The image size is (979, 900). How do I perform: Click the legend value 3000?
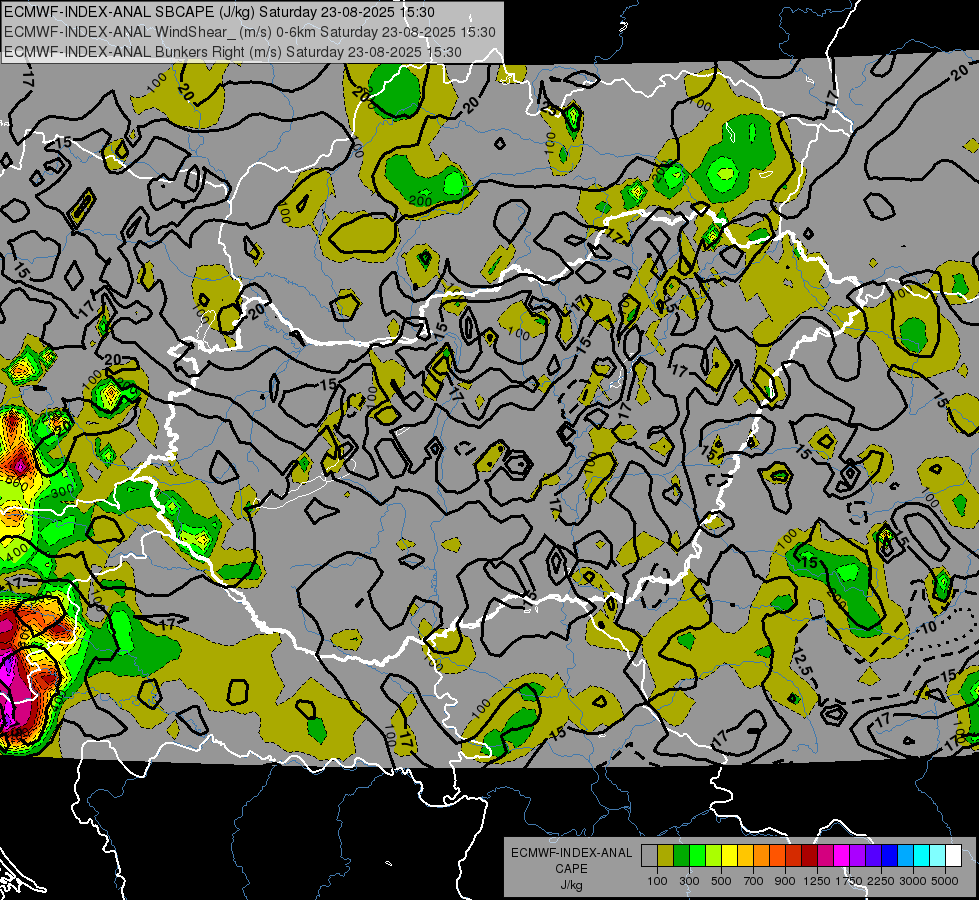coord(913,881)
